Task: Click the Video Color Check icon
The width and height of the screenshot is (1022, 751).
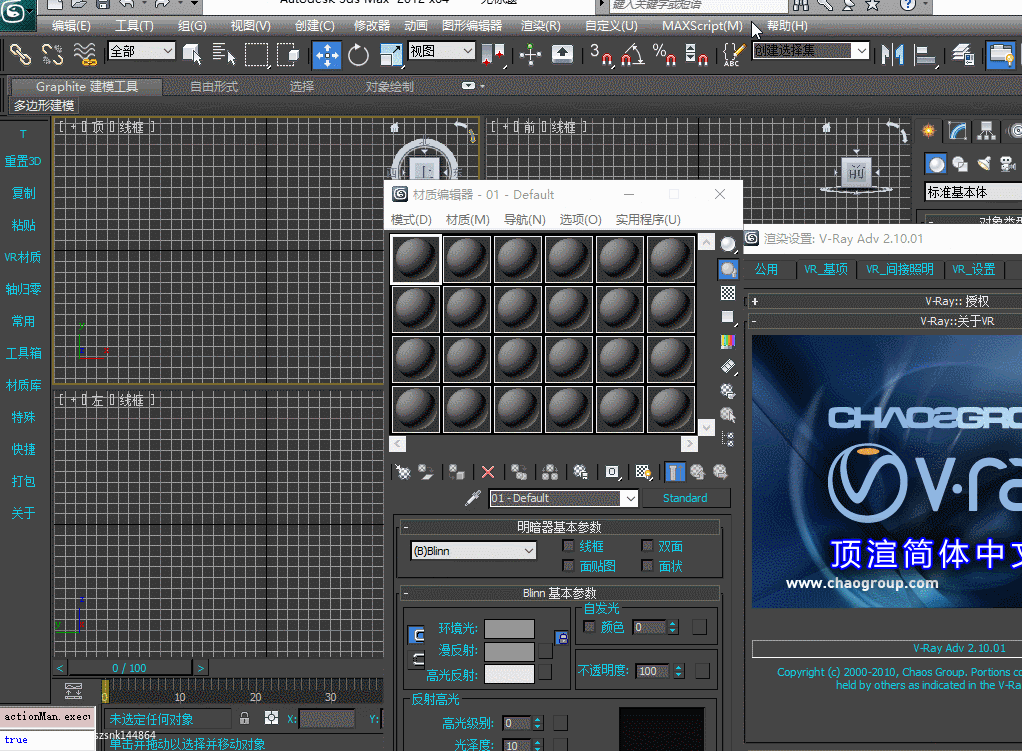Action: pyautogui.click(x=727, y=342)
